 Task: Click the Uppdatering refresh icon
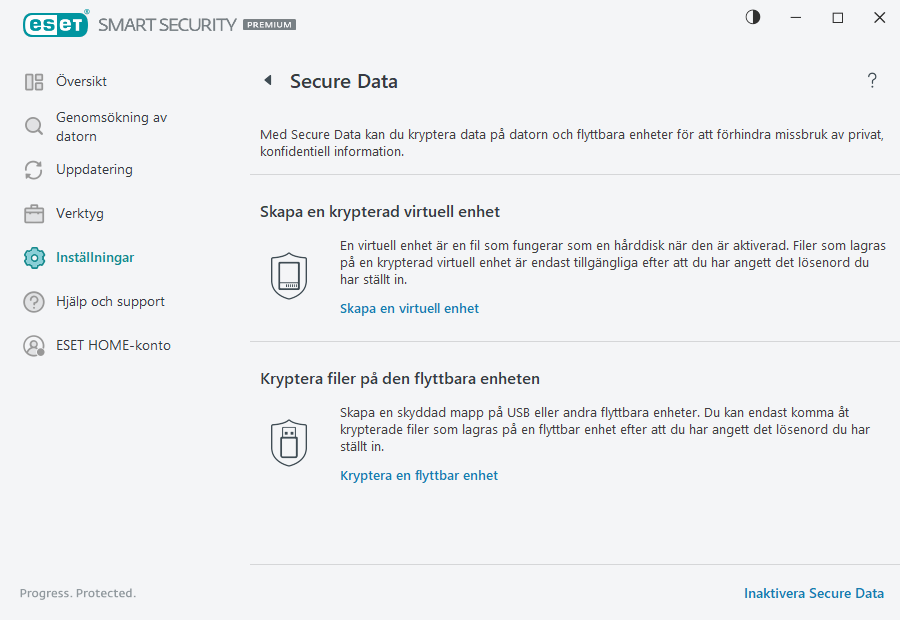(33, 170)
